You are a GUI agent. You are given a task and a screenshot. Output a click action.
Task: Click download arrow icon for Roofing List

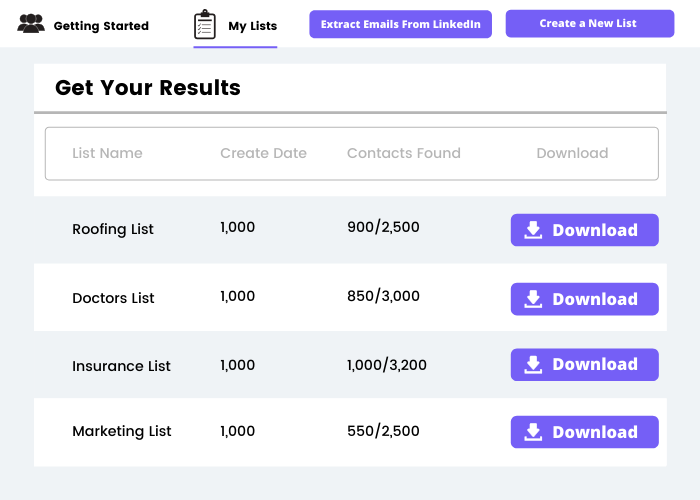click(533, 230)
